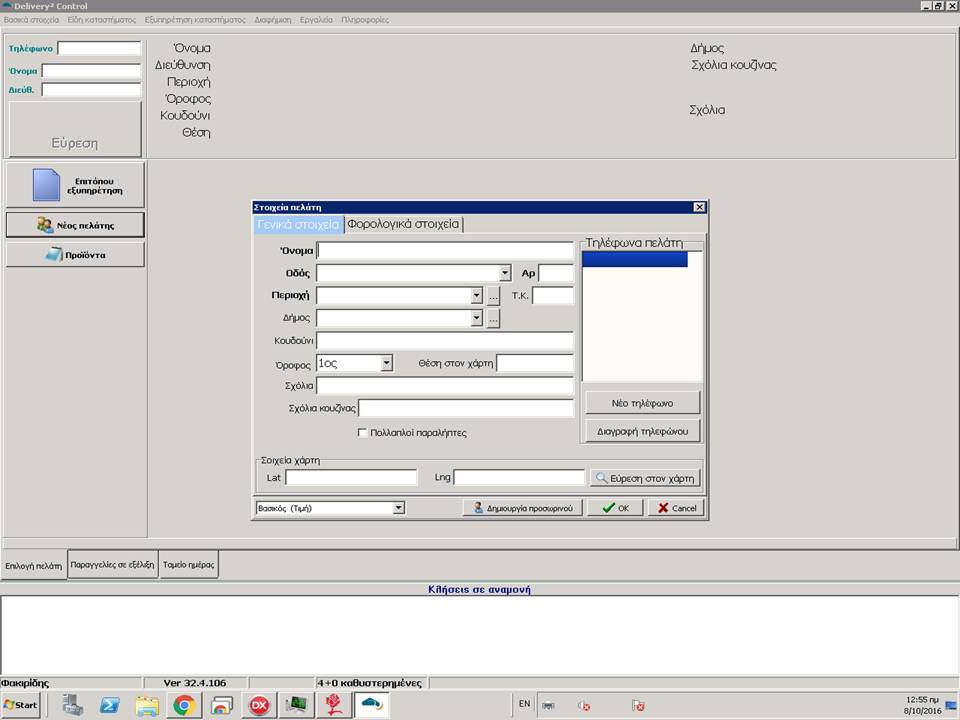
Task: Click the Νέος πελάτης button
Action: [75, 225]
